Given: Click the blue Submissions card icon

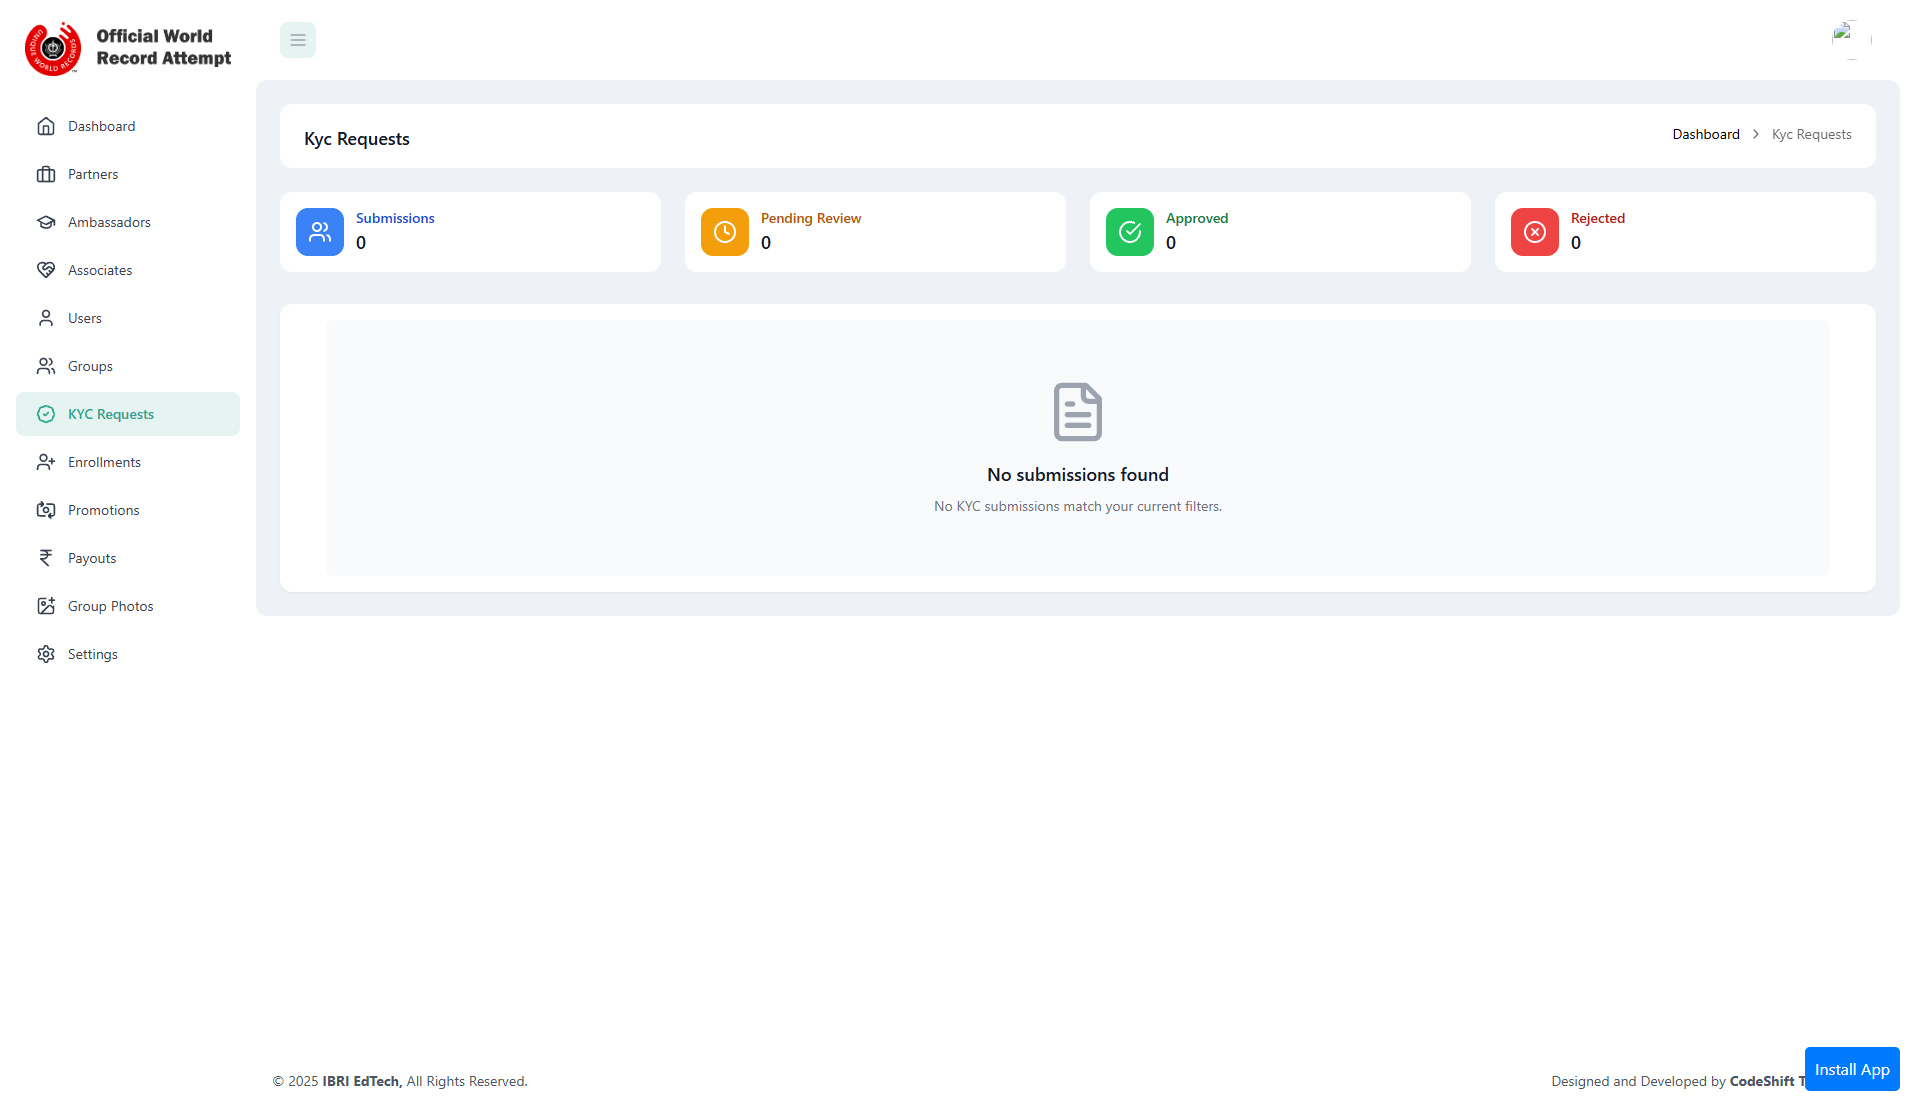Looking at the screenshot, I should [320, 232].
